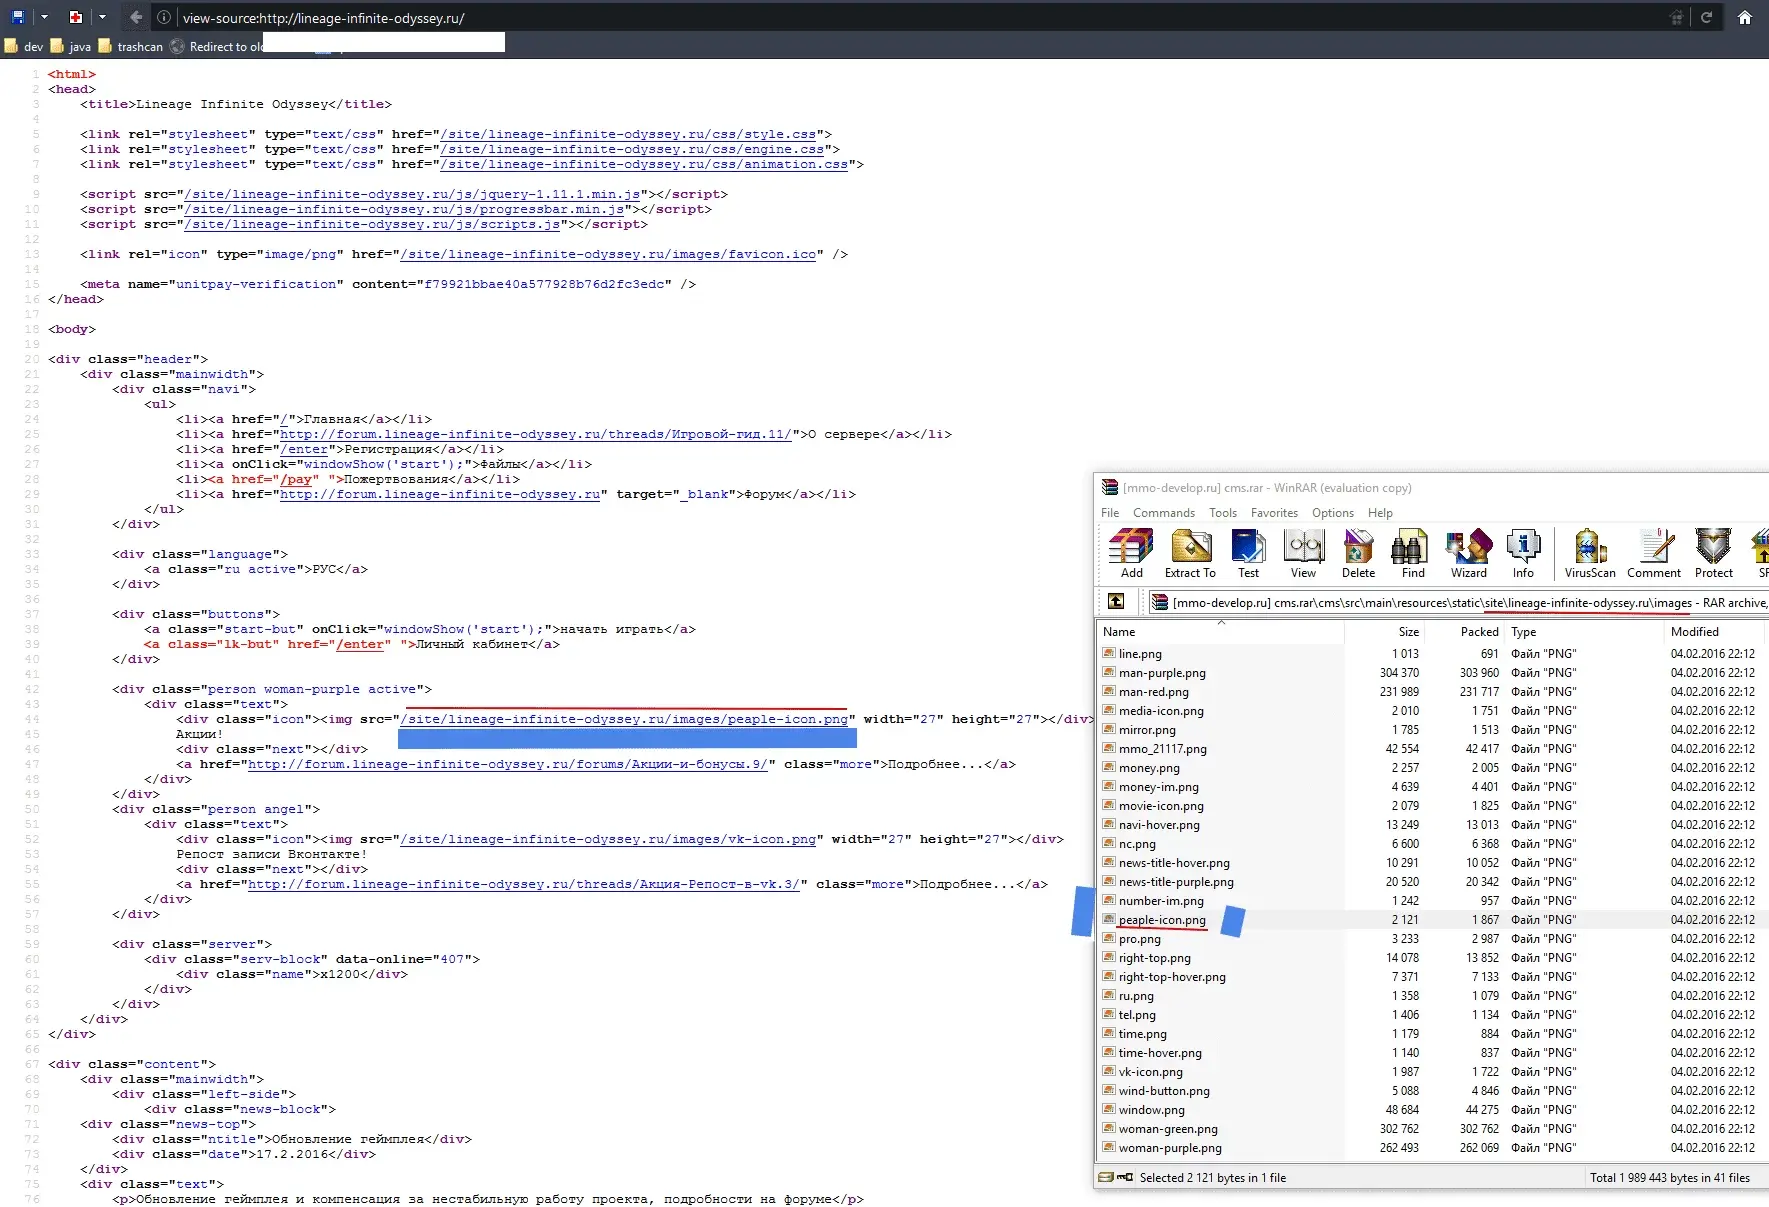Open peaple-icon.png image link in source
Screen dimensions: 1769x1207
click(624, 719)
